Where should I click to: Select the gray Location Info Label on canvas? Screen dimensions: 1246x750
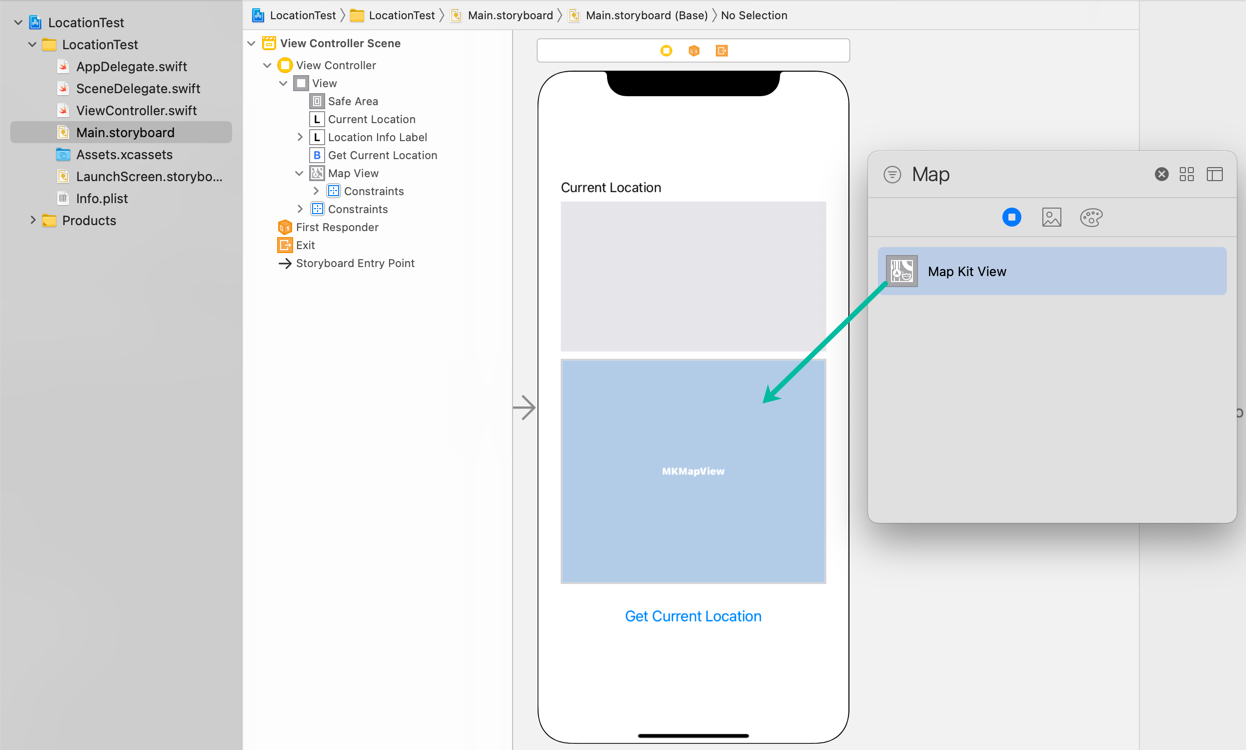pos(693,276)
